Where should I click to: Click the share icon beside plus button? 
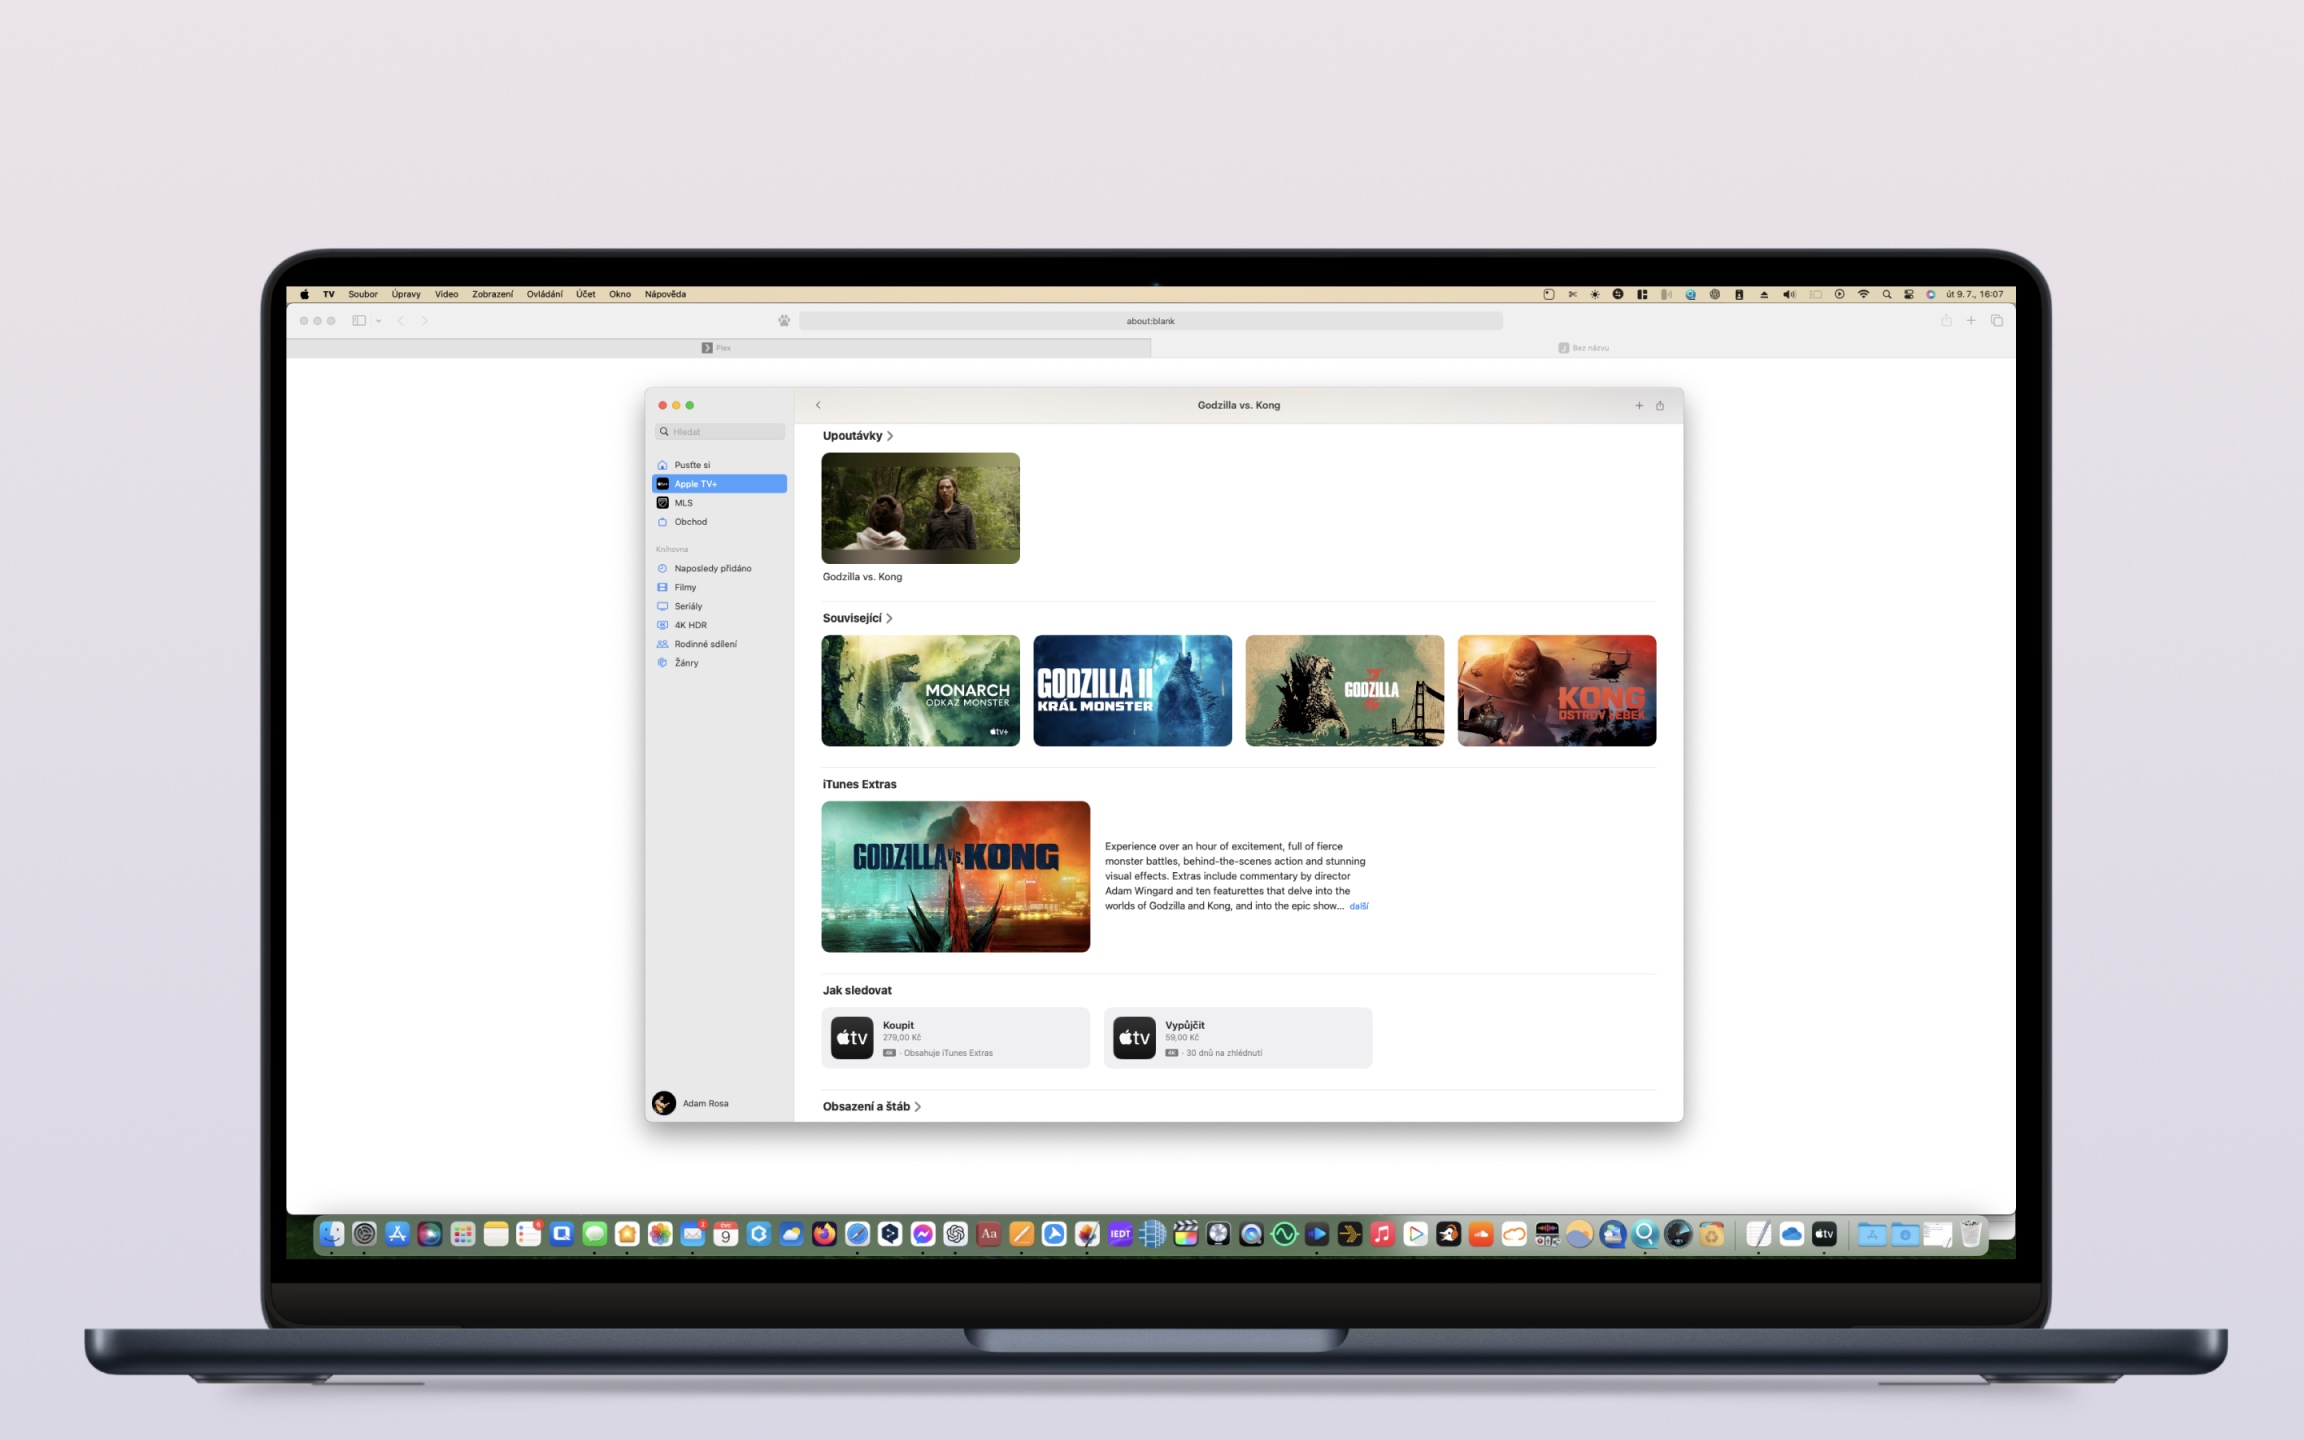pos(1660,405)
